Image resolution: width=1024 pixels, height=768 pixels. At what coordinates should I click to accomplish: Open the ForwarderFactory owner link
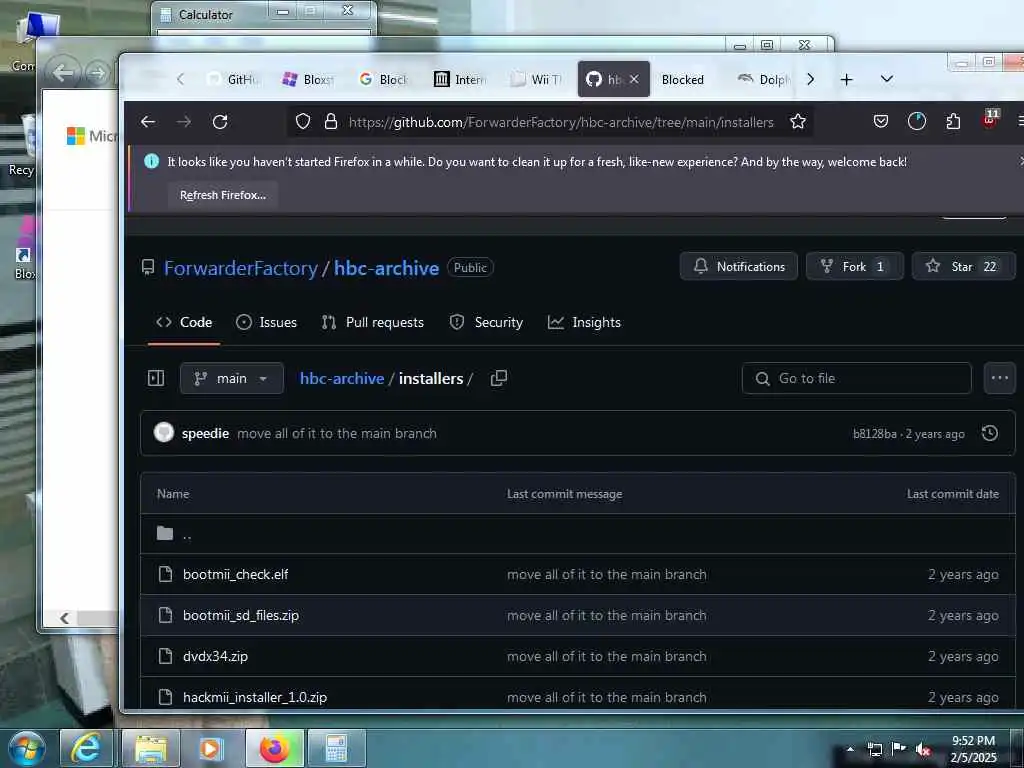pyautogui.click(x=240, y=268)
